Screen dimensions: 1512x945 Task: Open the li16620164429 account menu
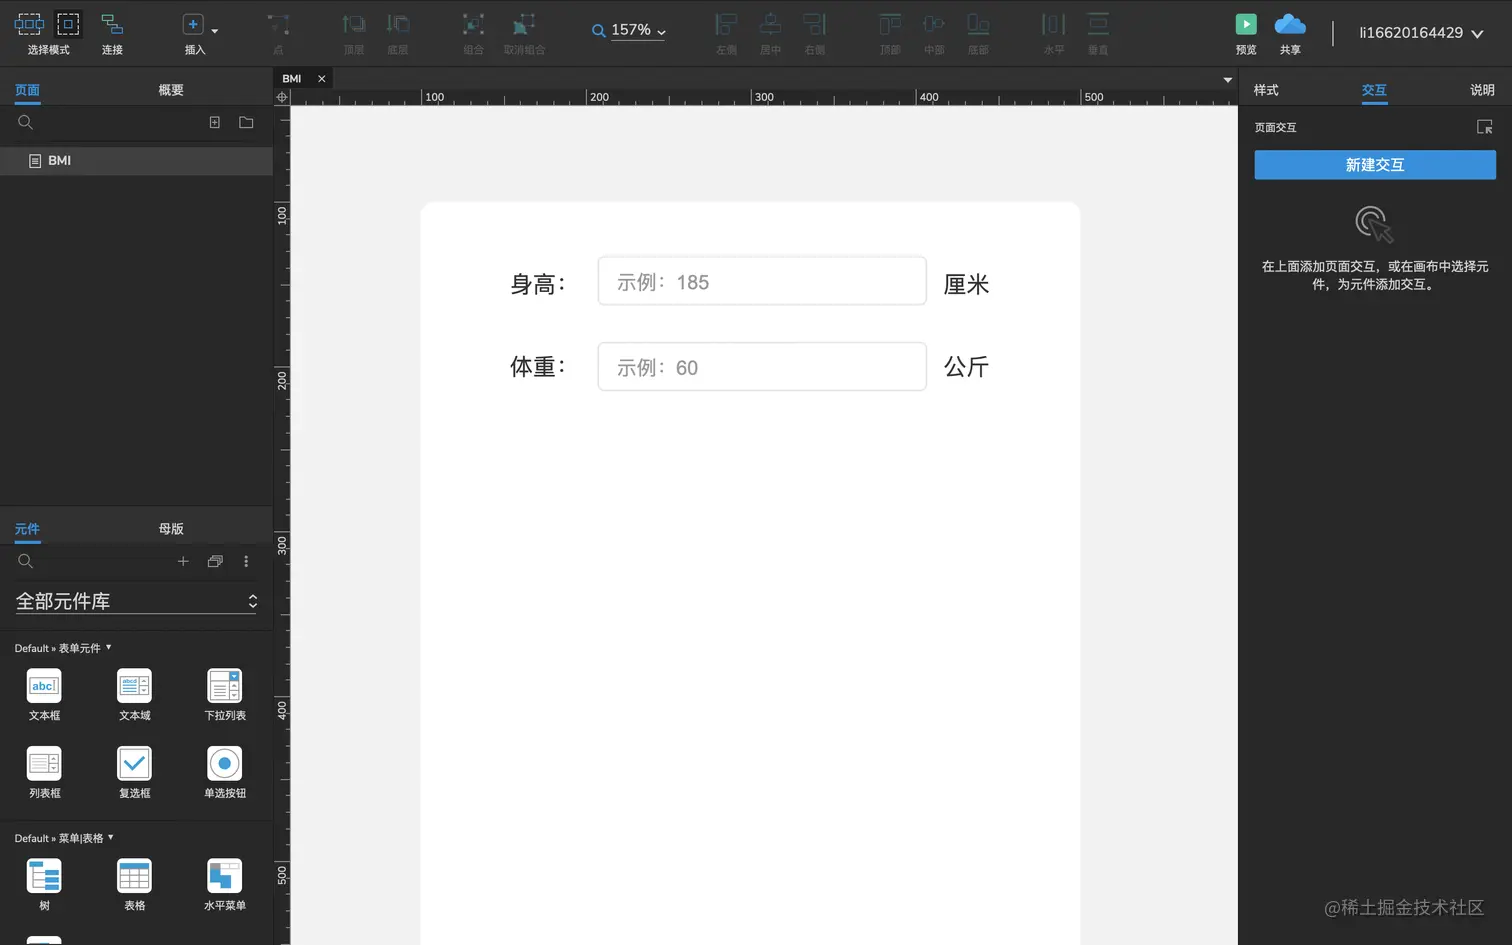click(x=1420, y=33)
